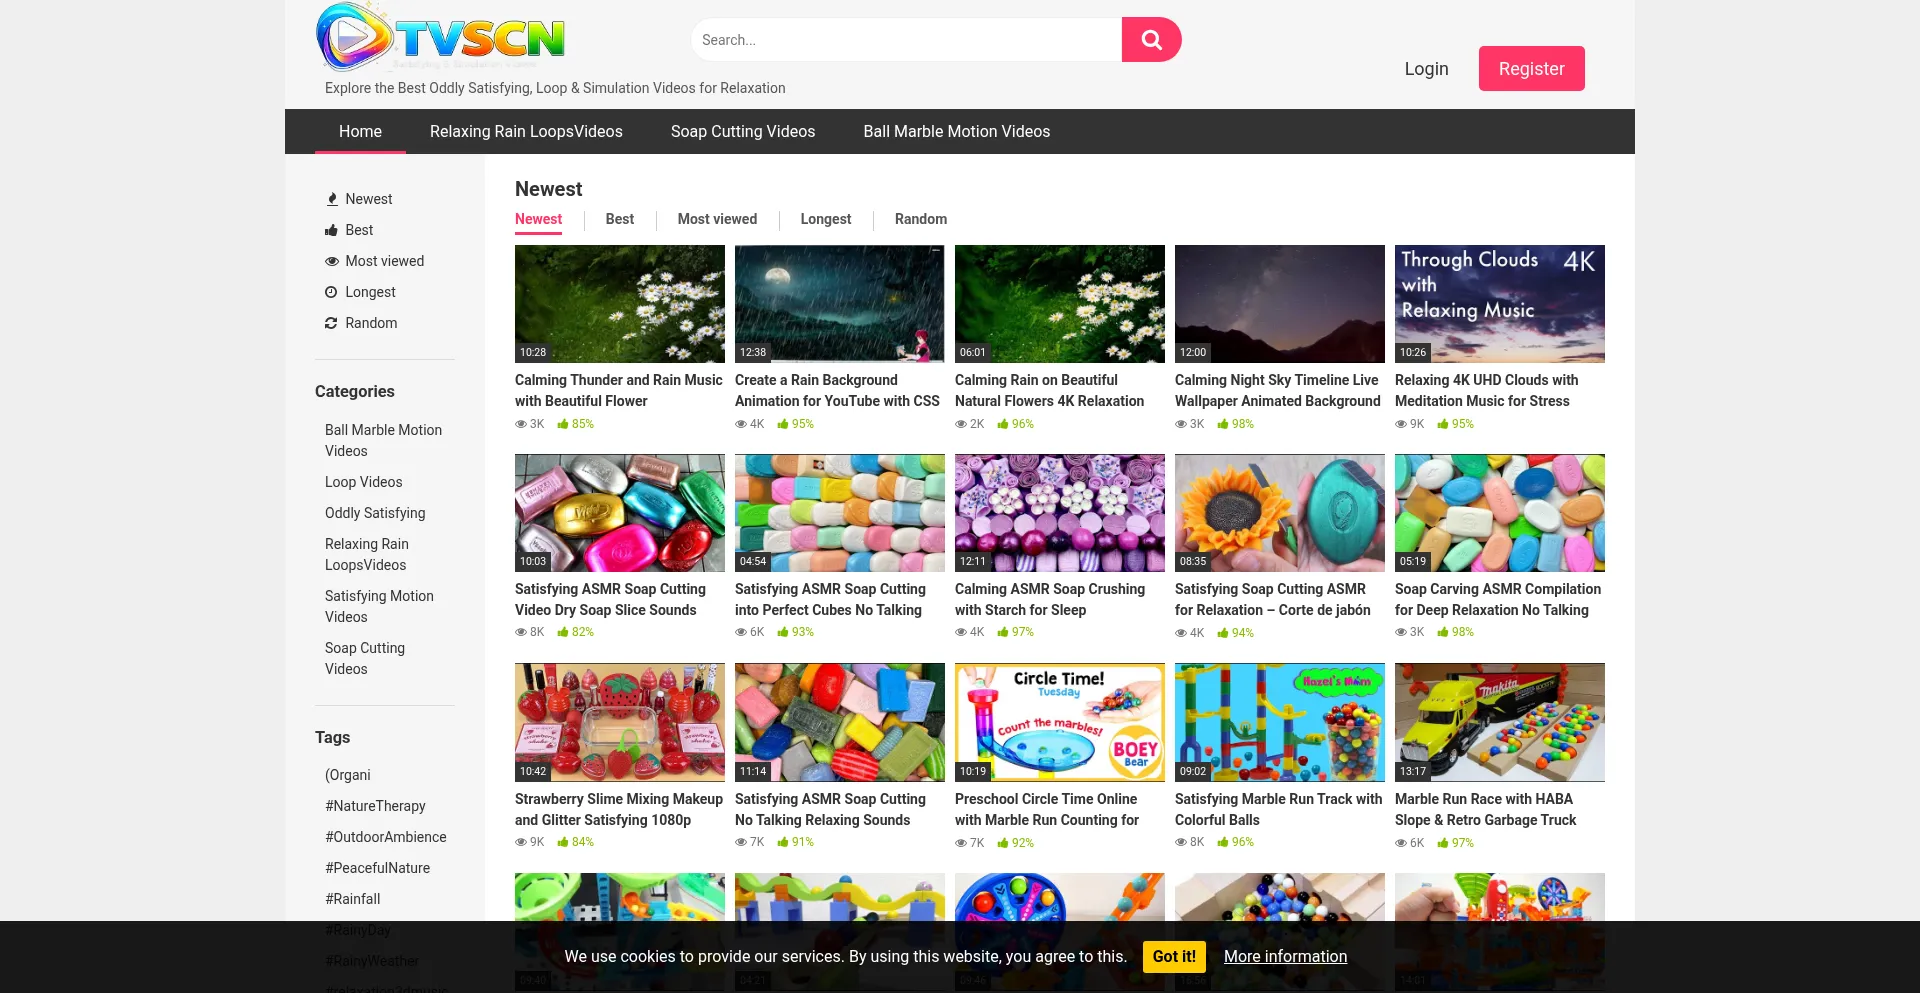This screenshot has width=1920, height=993.
Task: Open Preschool Circle Time video thumbnail
Action: [1060, 722]
